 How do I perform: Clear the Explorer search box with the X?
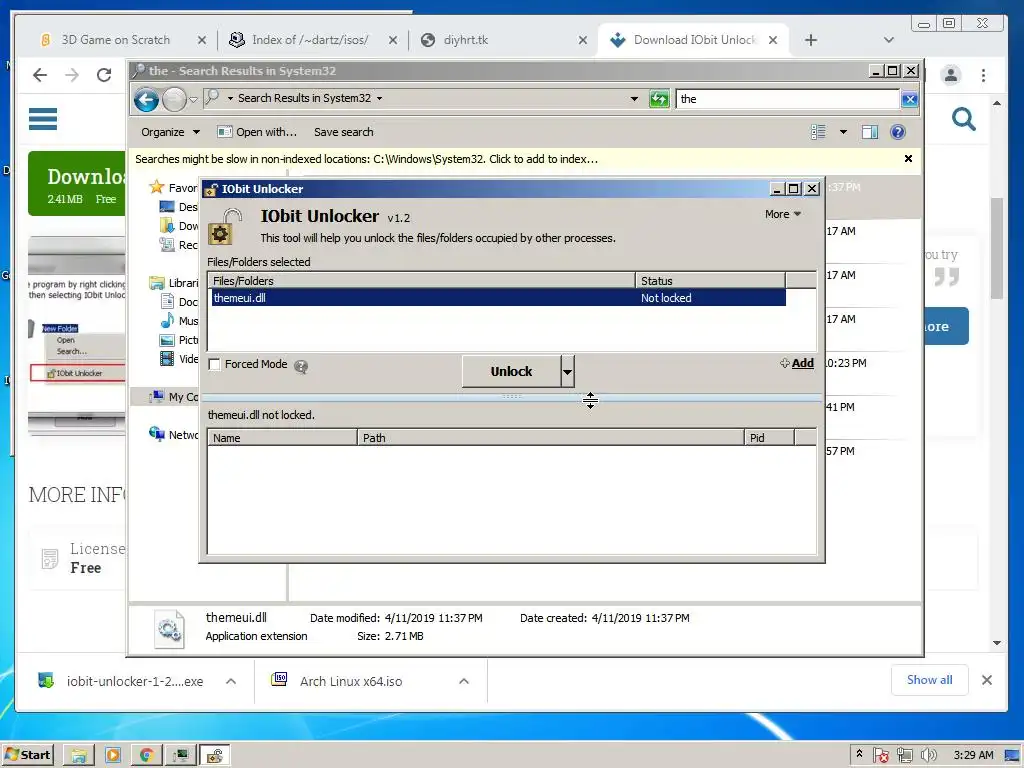pos(909,99)
